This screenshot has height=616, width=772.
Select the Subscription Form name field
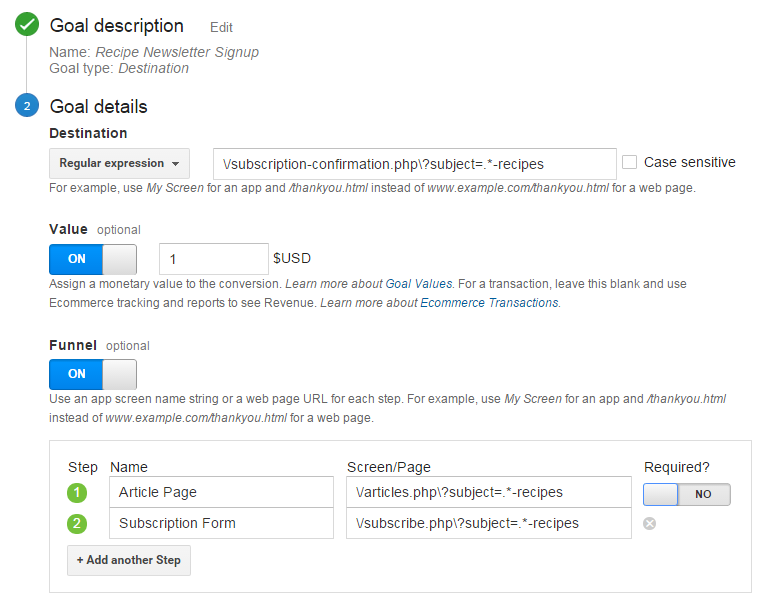(x=222, y=523)
